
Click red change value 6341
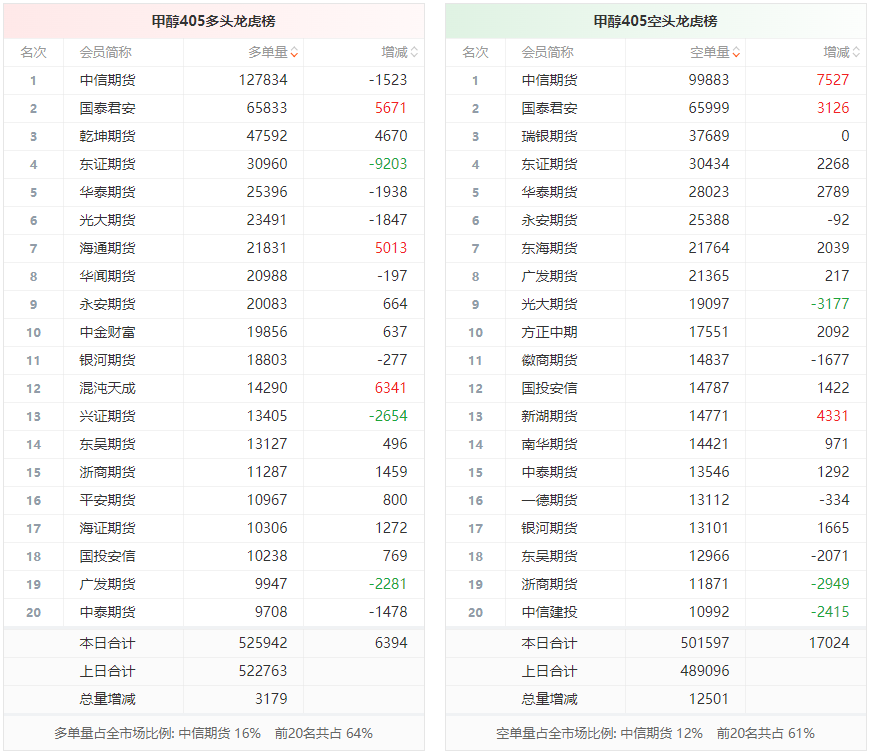[391, 388]
